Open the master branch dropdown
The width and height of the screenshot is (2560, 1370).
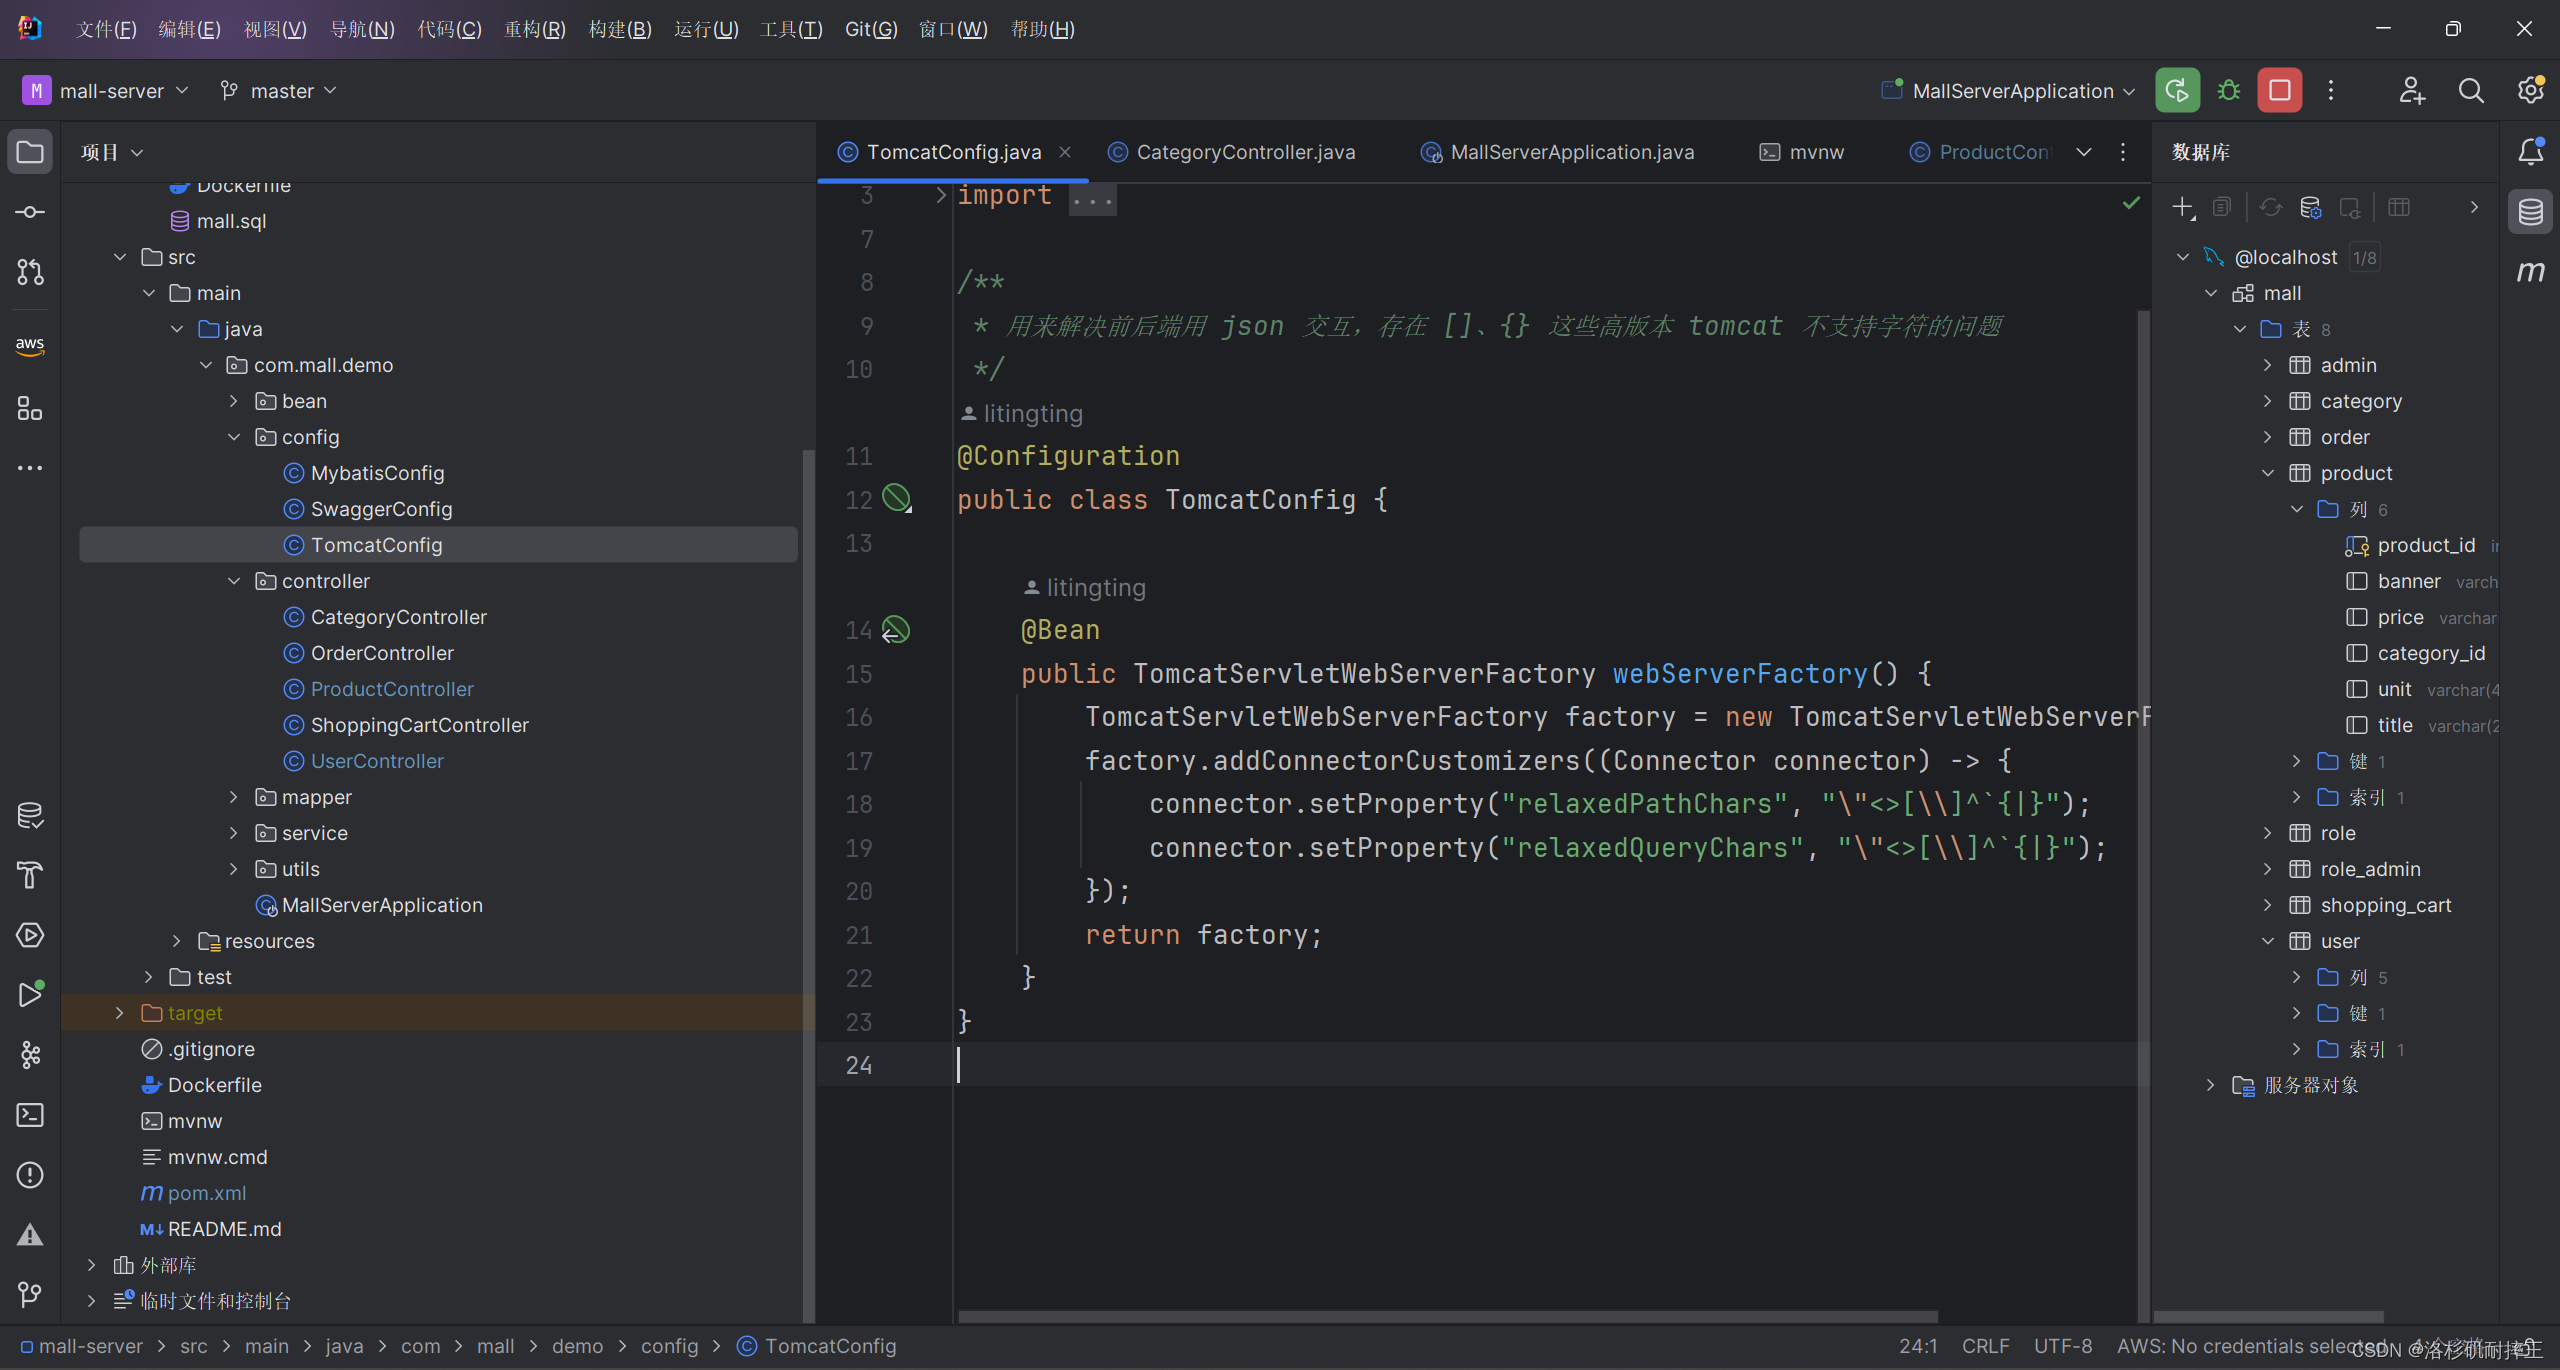tap(278, 91)
